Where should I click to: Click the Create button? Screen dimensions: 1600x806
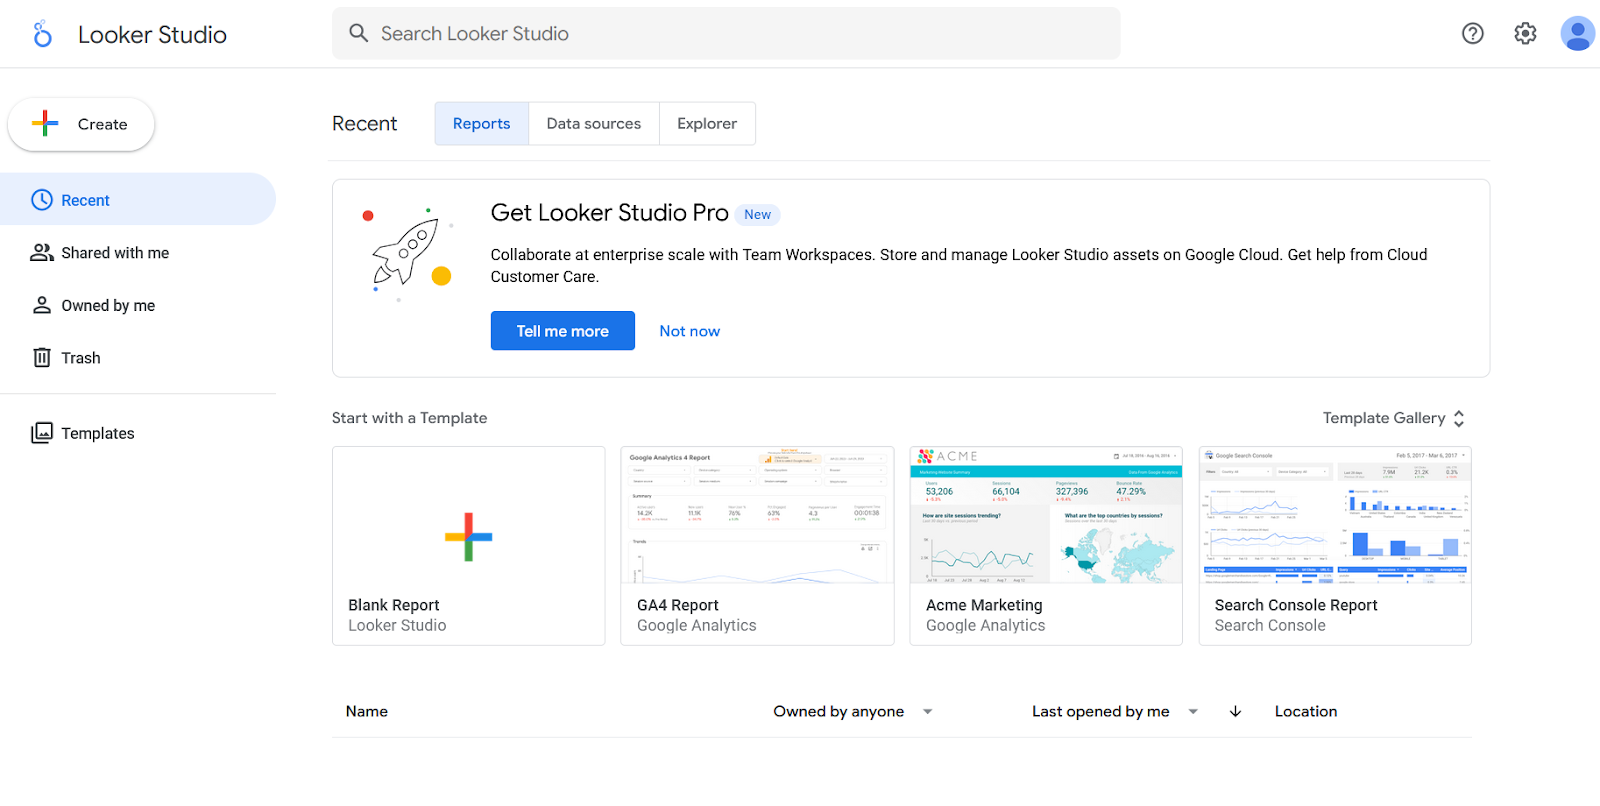click(x=81, y=124)
